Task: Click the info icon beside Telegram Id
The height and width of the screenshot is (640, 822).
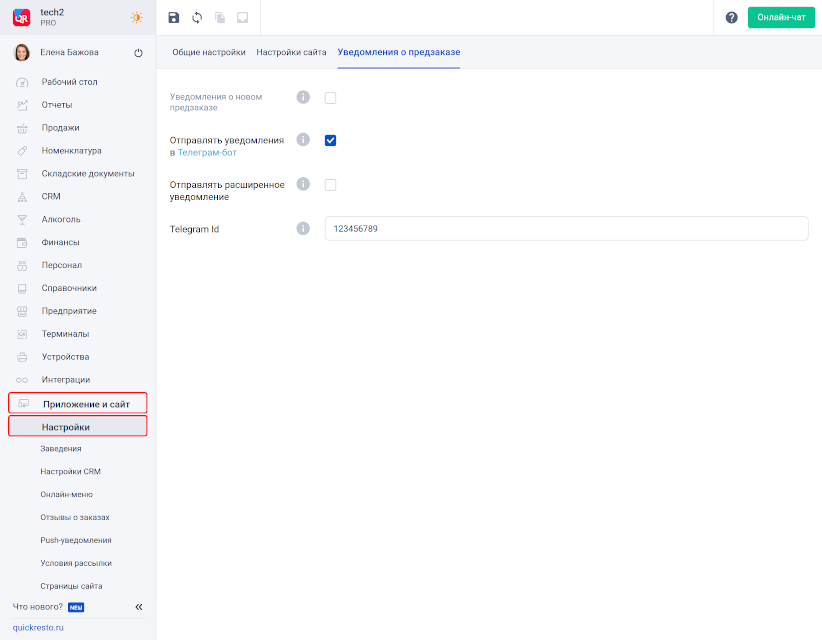Action: 303,229
